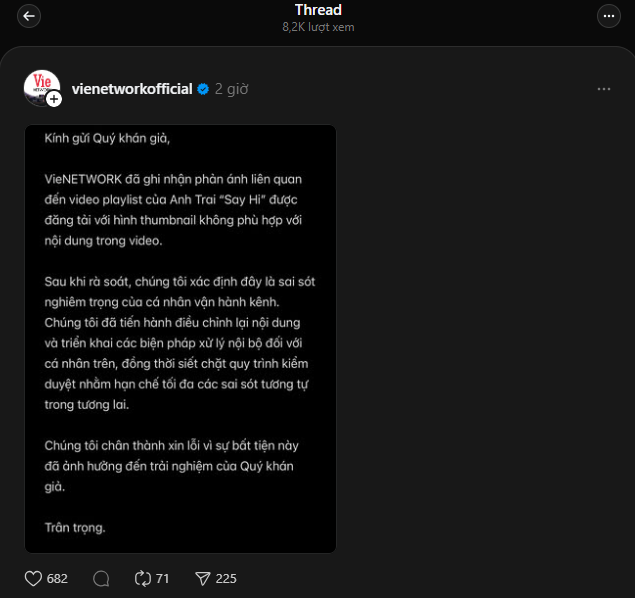Open the announcement image attachment
Image resolution: width=635 pixels, height=598 pixels.
pyautogui.click(x=180, y=338)
